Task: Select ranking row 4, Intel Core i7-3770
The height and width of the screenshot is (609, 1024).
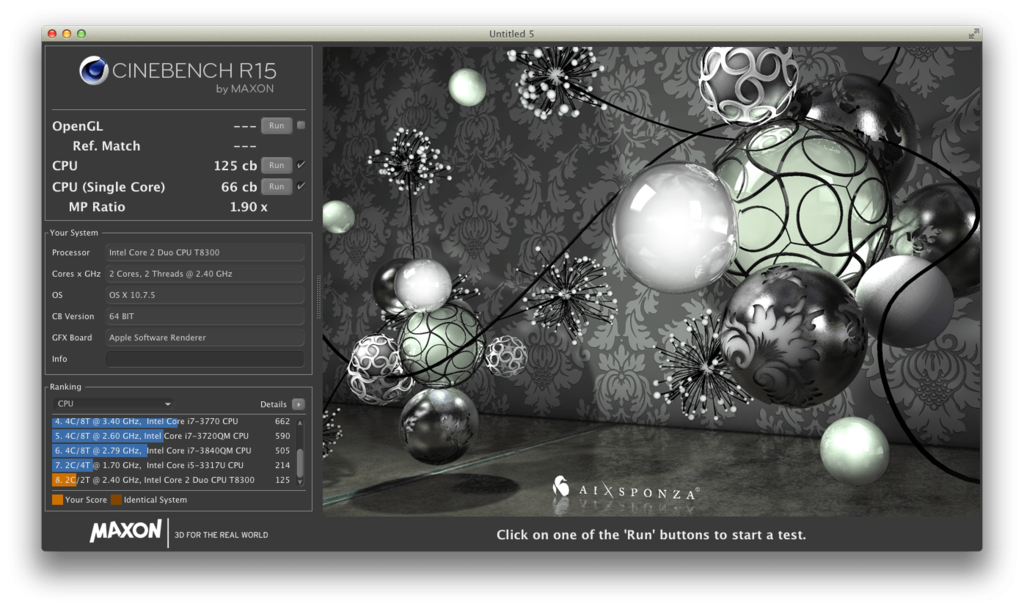Action: (172, 422)
